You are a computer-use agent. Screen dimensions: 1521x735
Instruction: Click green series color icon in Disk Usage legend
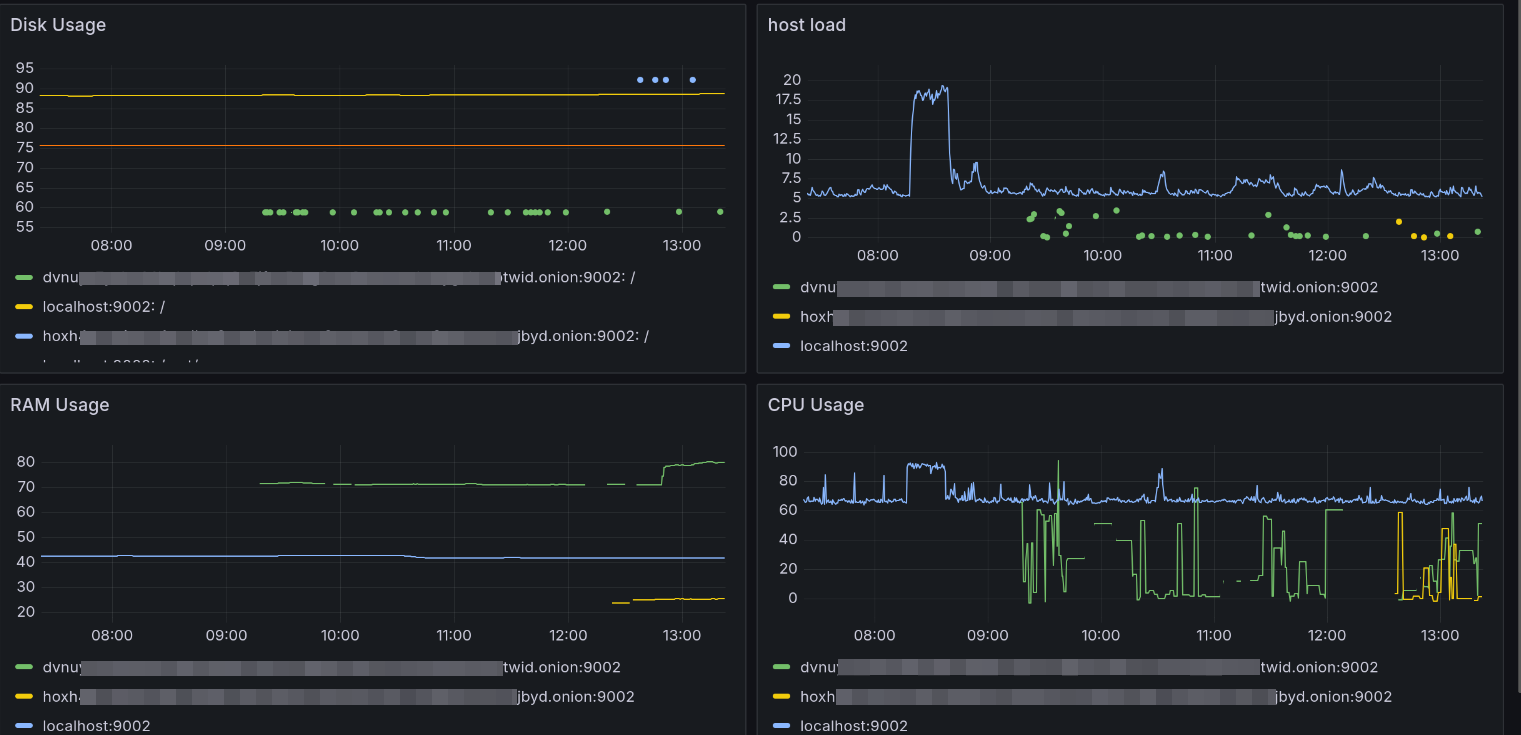click(25, 278)
